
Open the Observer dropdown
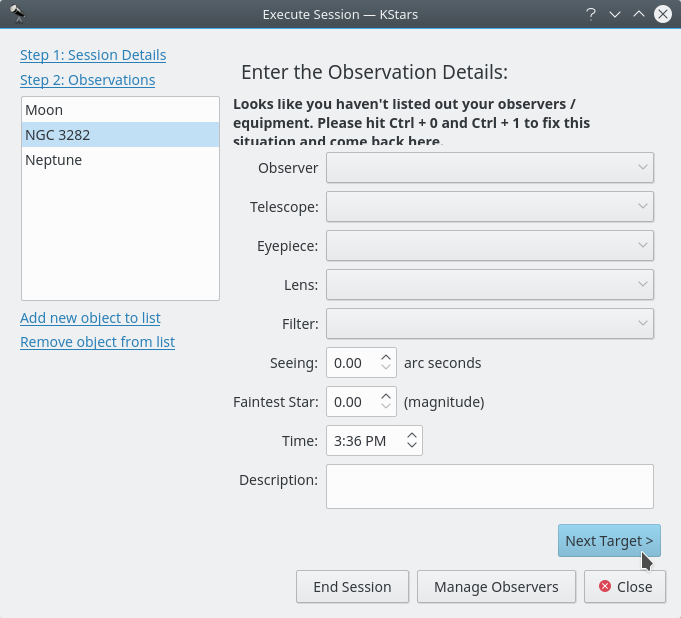point(490,168)
